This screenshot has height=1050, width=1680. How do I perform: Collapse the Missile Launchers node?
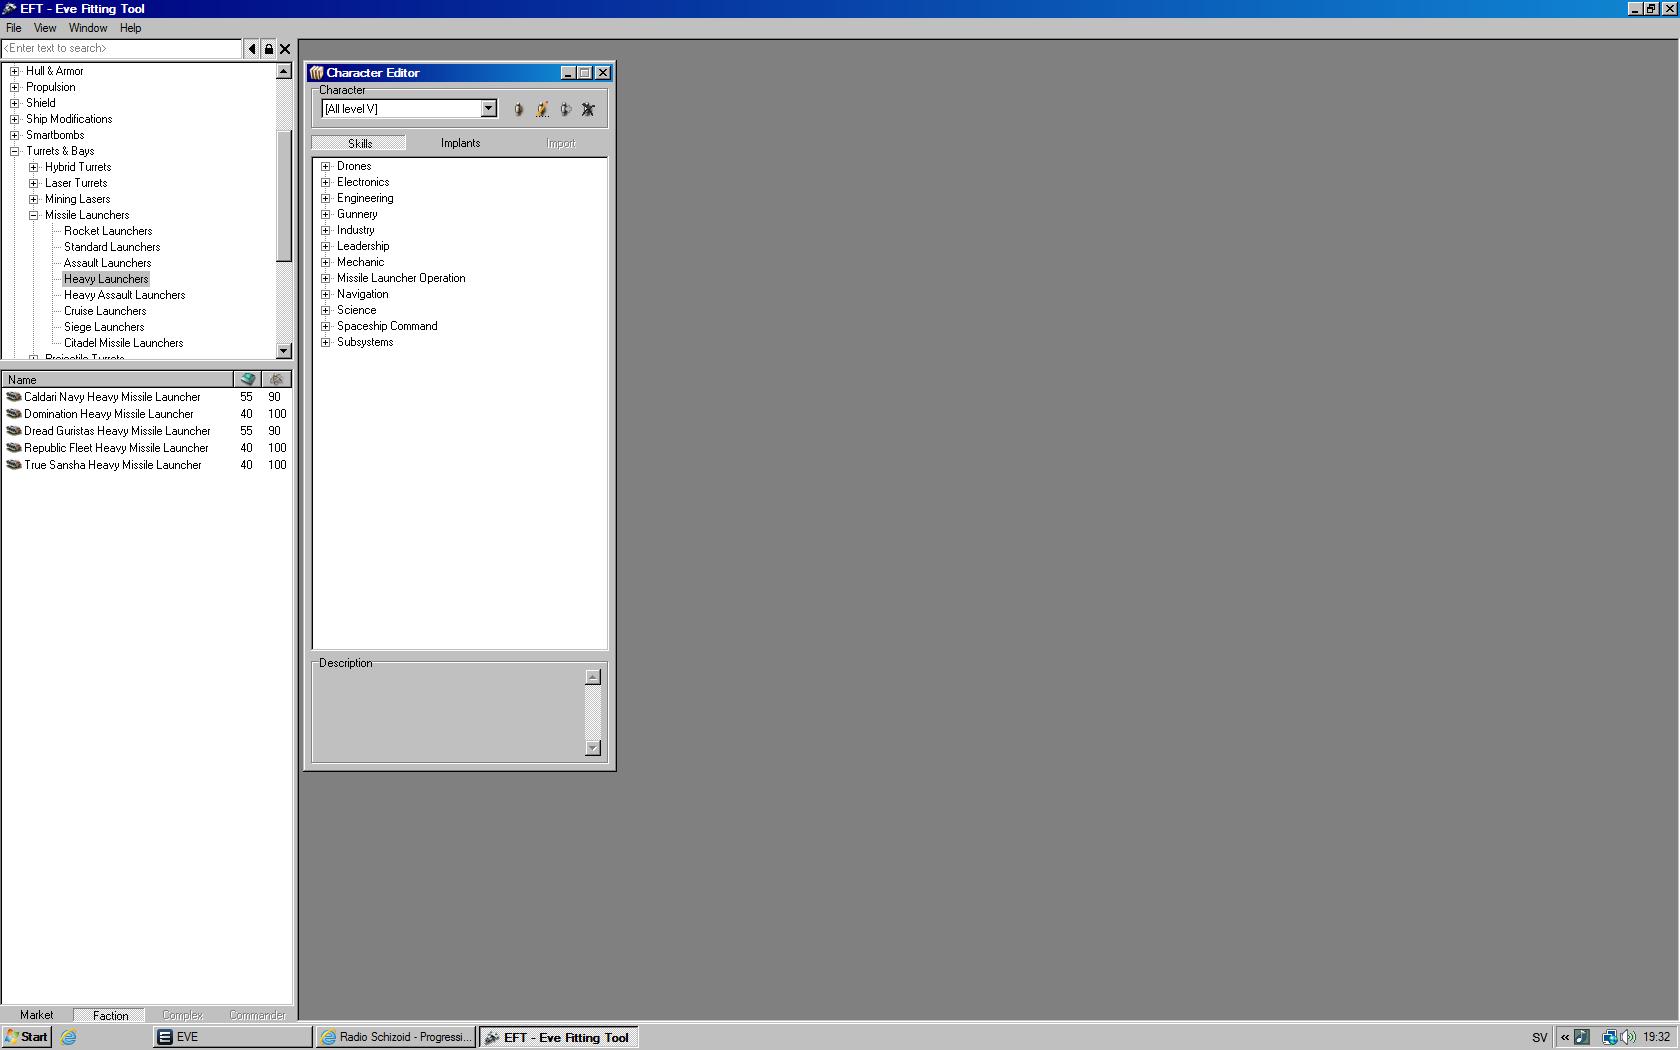33,215
